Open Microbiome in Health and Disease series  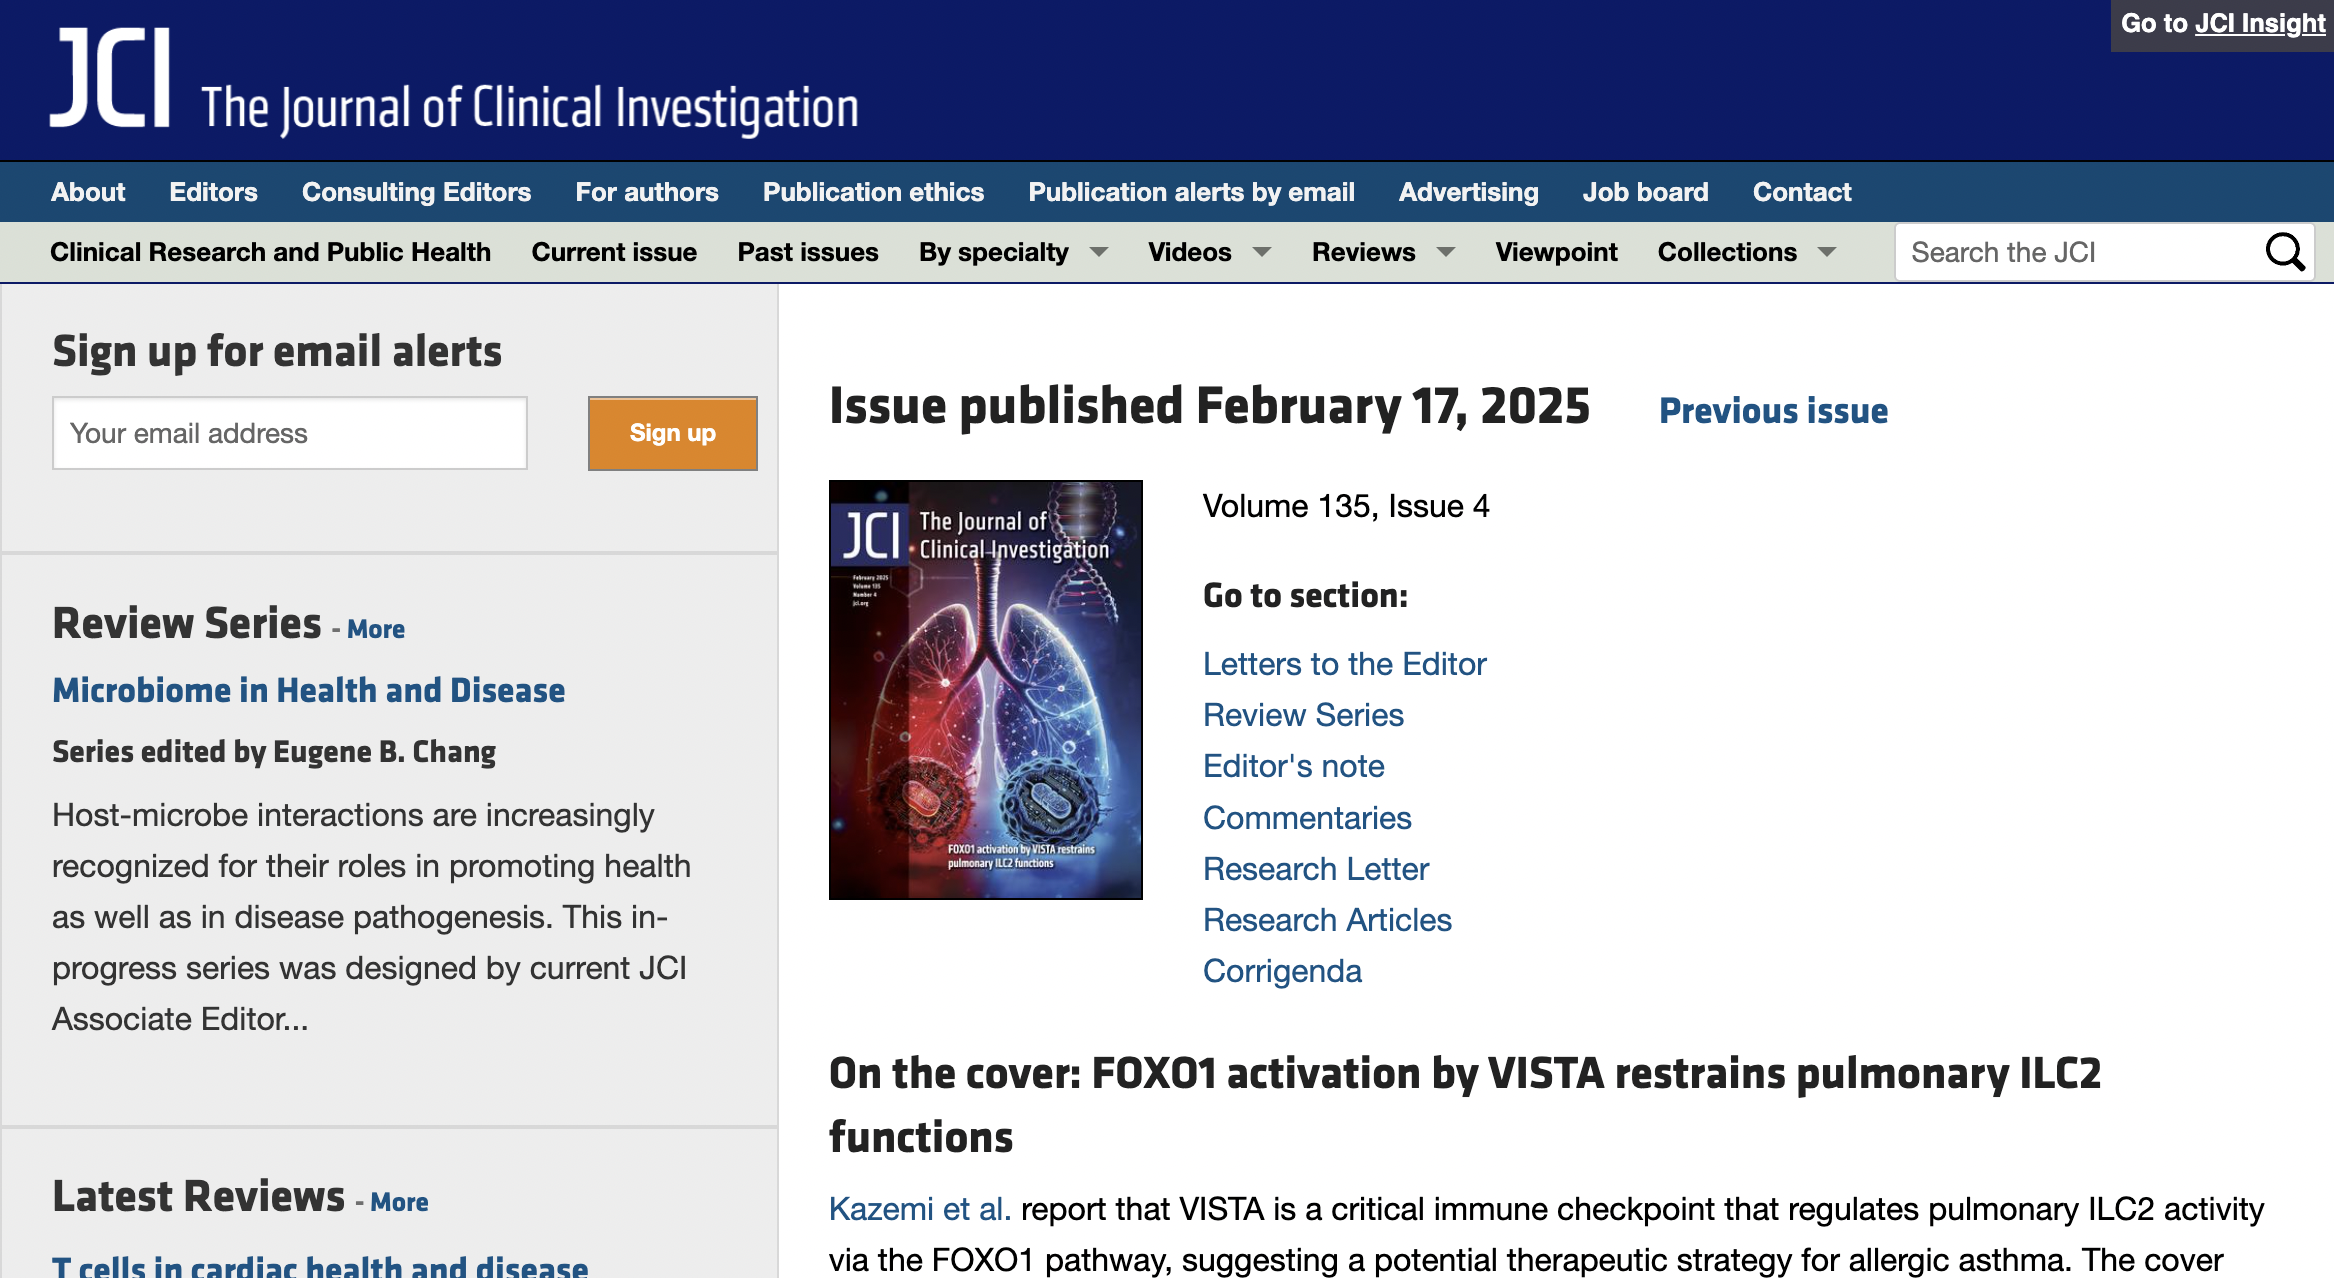[308, 690]
